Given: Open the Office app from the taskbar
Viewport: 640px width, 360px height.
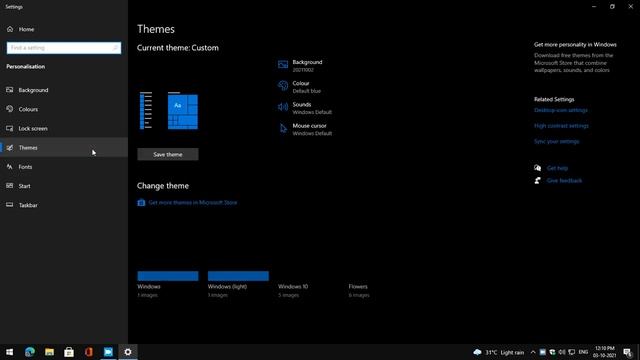Looking at the screenshot, I should [x=89, y=352].
